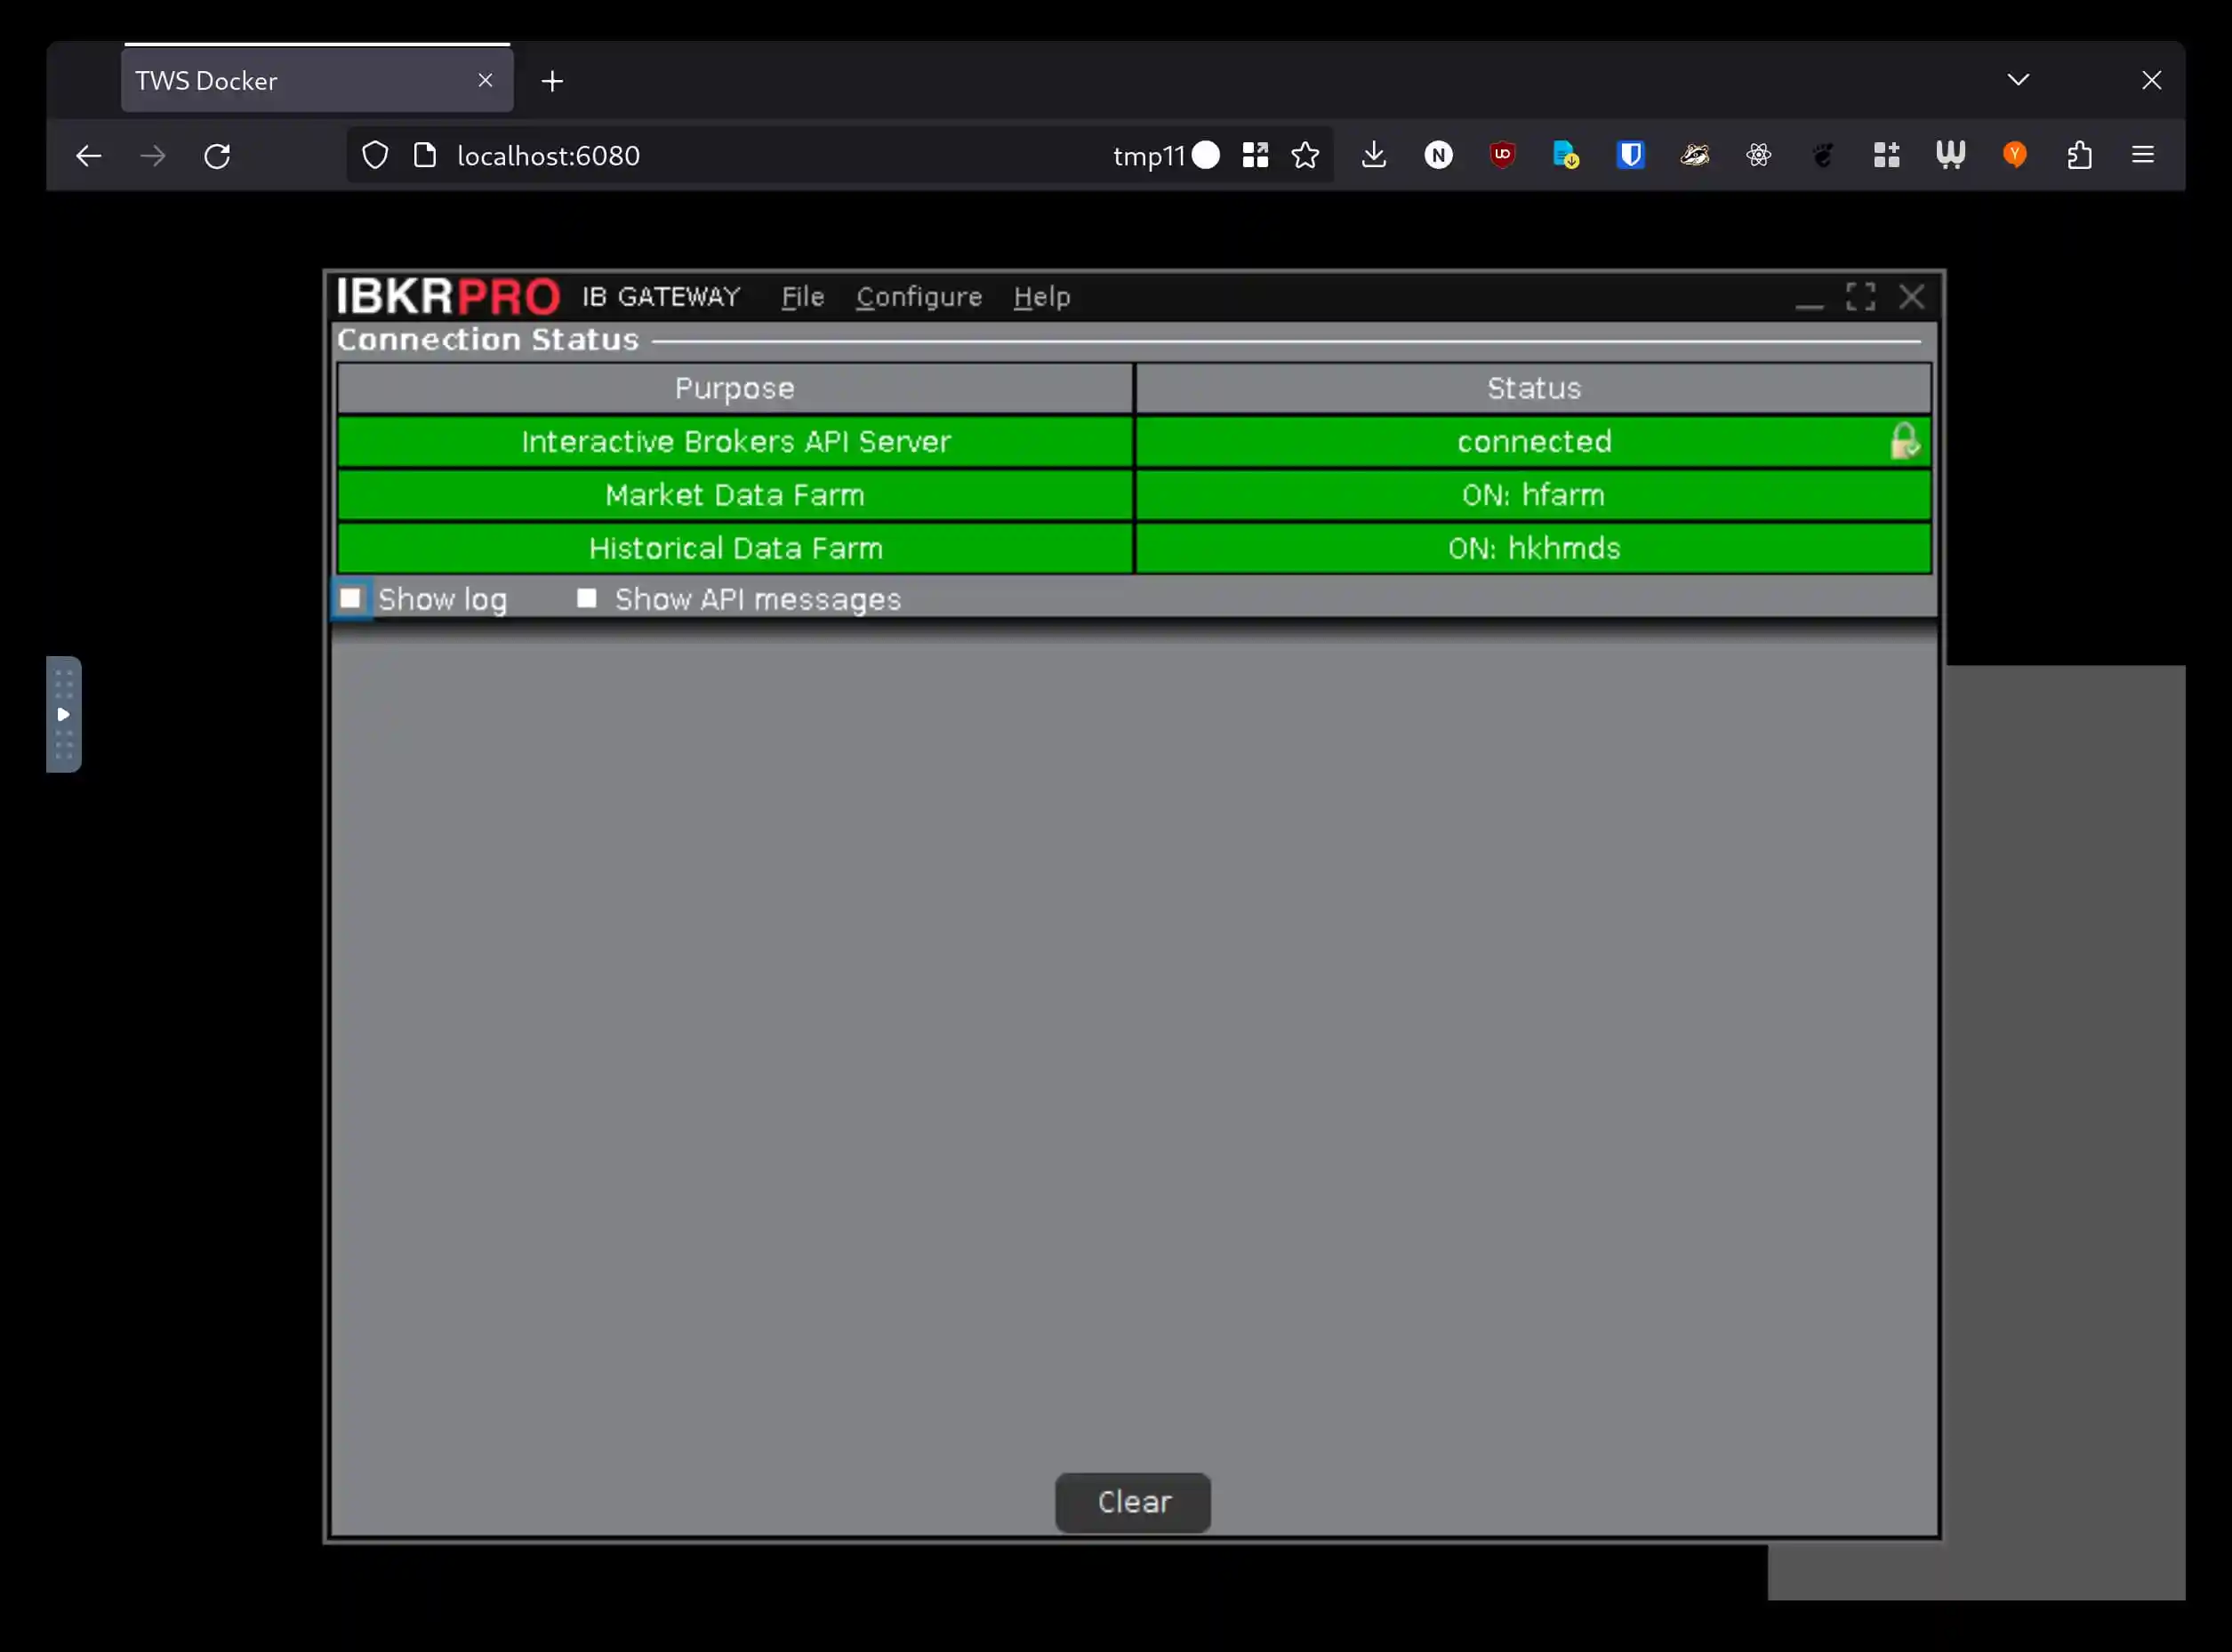Open the React Developer Tools icon

[x=1758, y=155]
